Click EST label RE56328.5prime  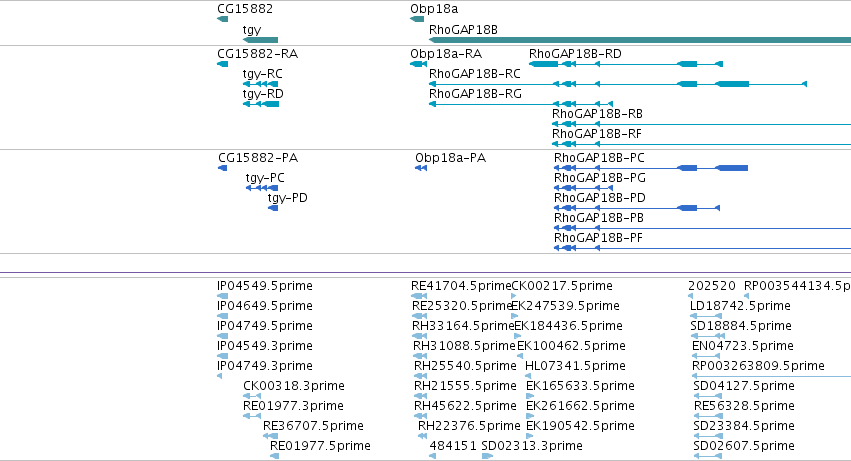(x=744, y=407)
